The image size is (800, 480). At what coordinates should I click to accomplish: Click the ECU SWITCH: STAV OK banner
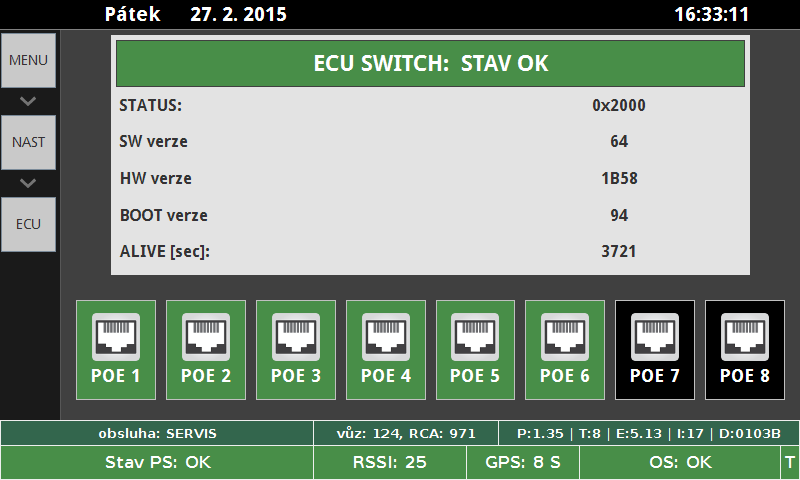(x=431, y=63)
